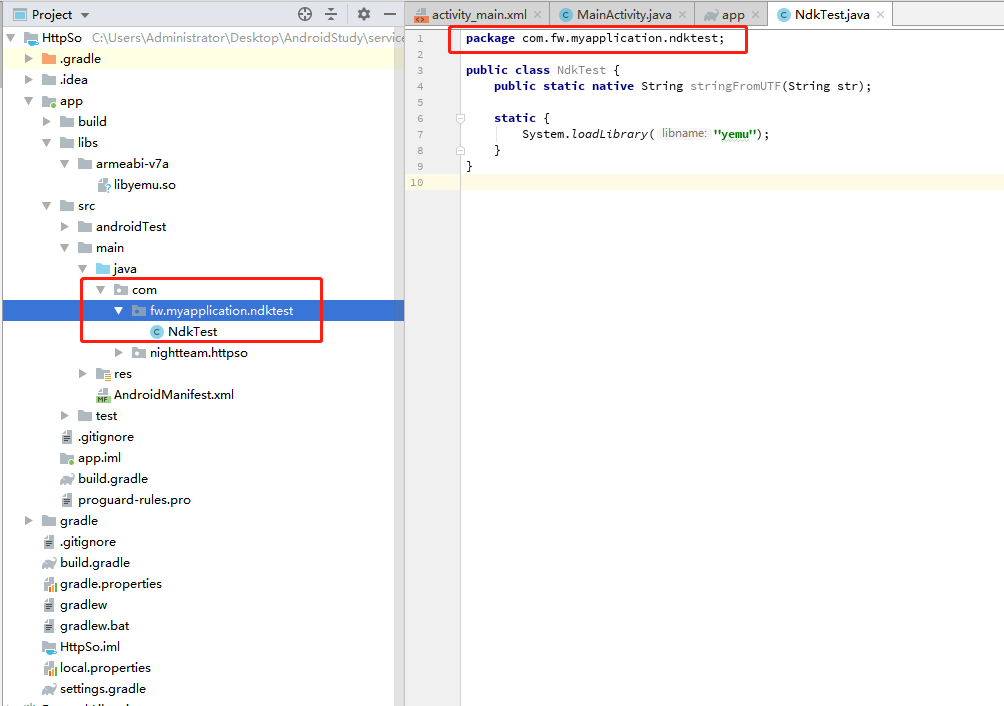
Task: Click the collapse all icon in Project panel
Action: 331,14
